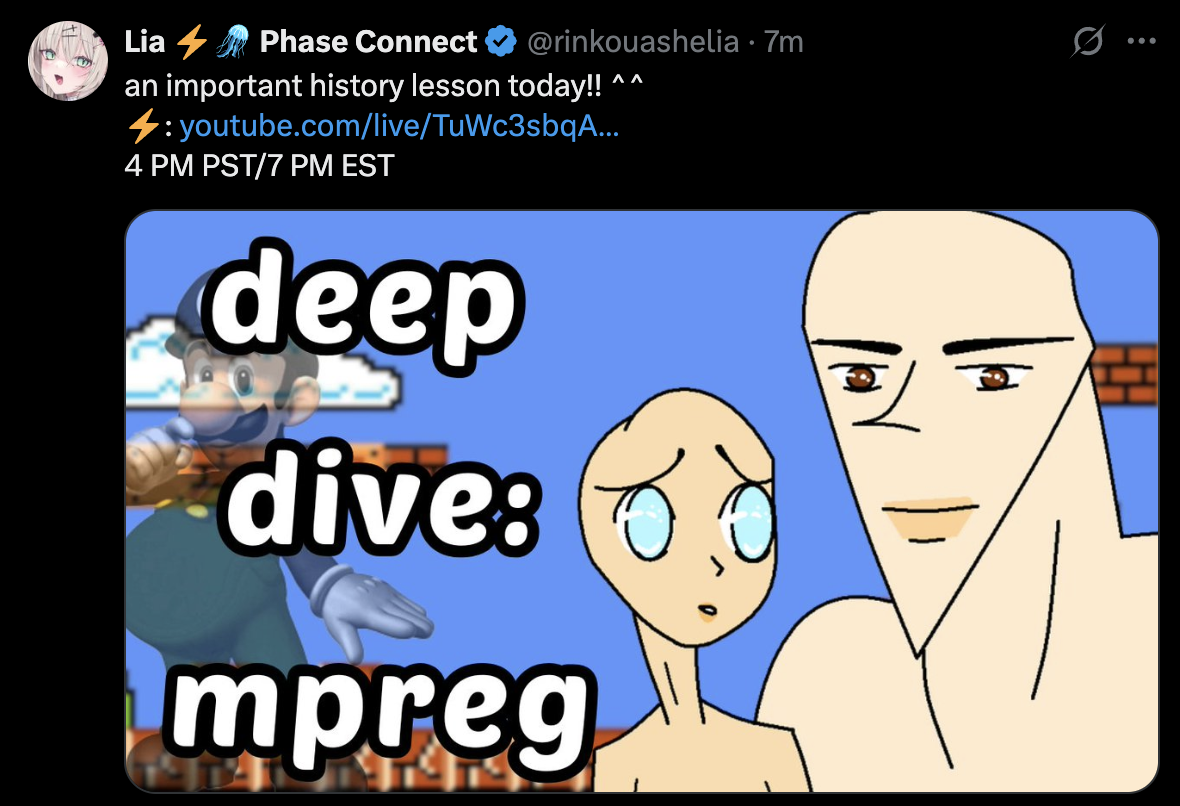Open the @rinkouashelia handle link

pyautogui.click(x=633, y=41)
